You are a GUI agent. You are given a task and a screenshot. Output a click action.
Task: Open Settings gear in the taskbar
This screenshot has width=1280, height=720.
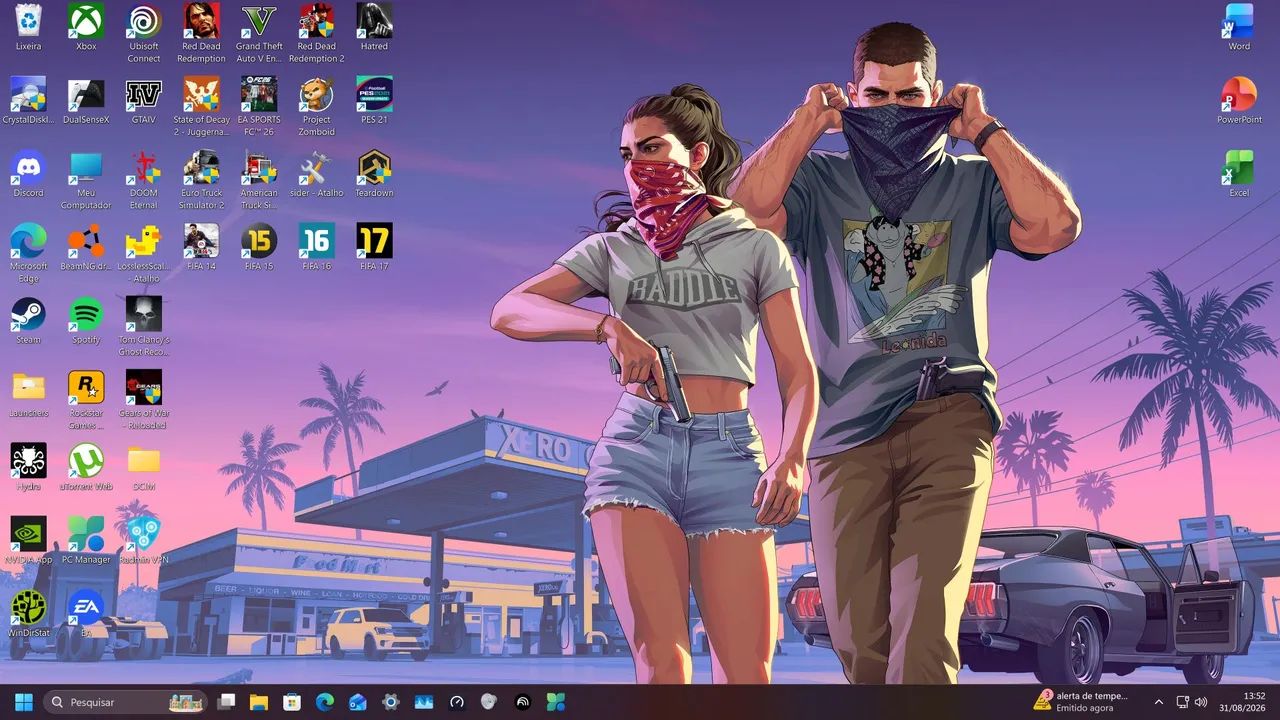click(x=391, y=702)
